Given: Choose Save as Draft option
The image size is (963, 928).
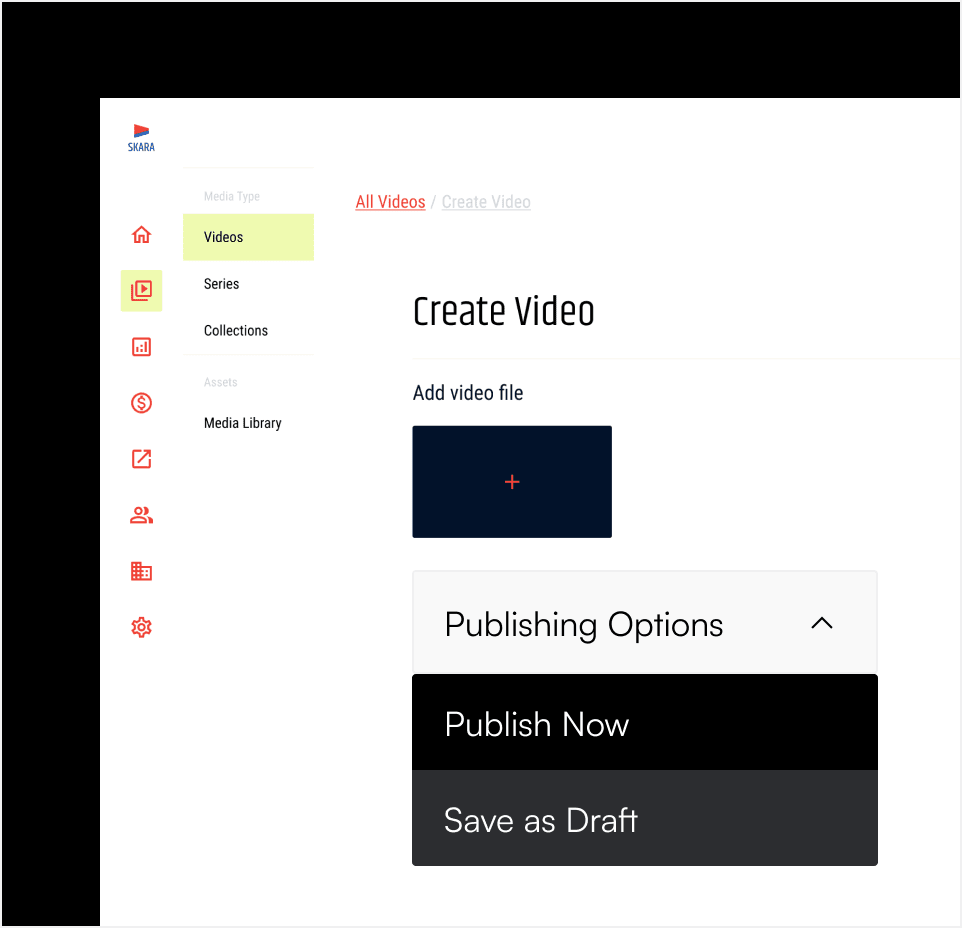Looking at the screenshot, I should tap(645, 818).
